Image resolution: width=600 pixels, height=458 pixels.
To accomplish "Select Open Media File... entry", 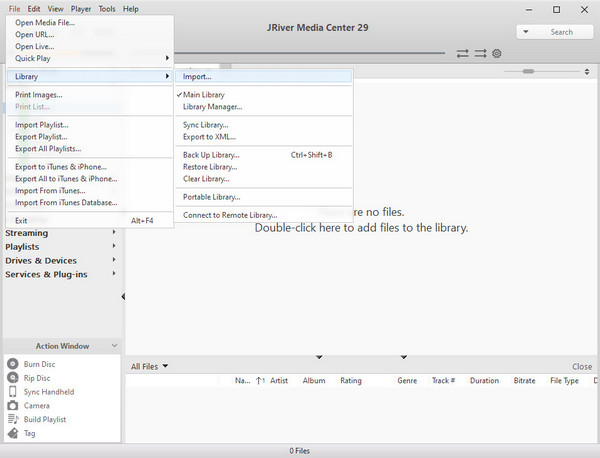I will point(90,22).
